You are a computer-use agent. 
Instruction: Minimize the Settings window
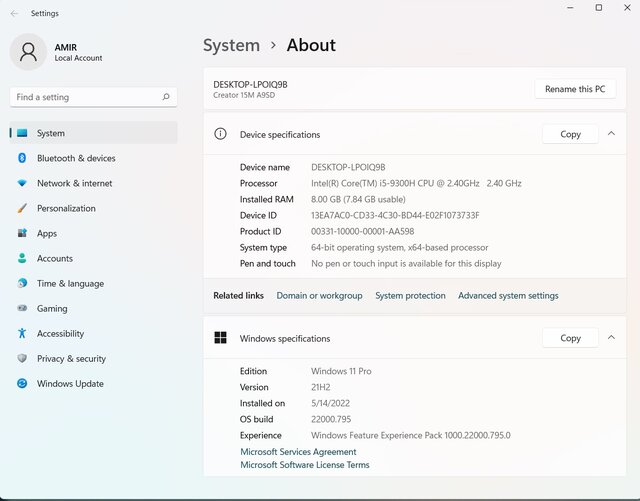click(570, 7)
